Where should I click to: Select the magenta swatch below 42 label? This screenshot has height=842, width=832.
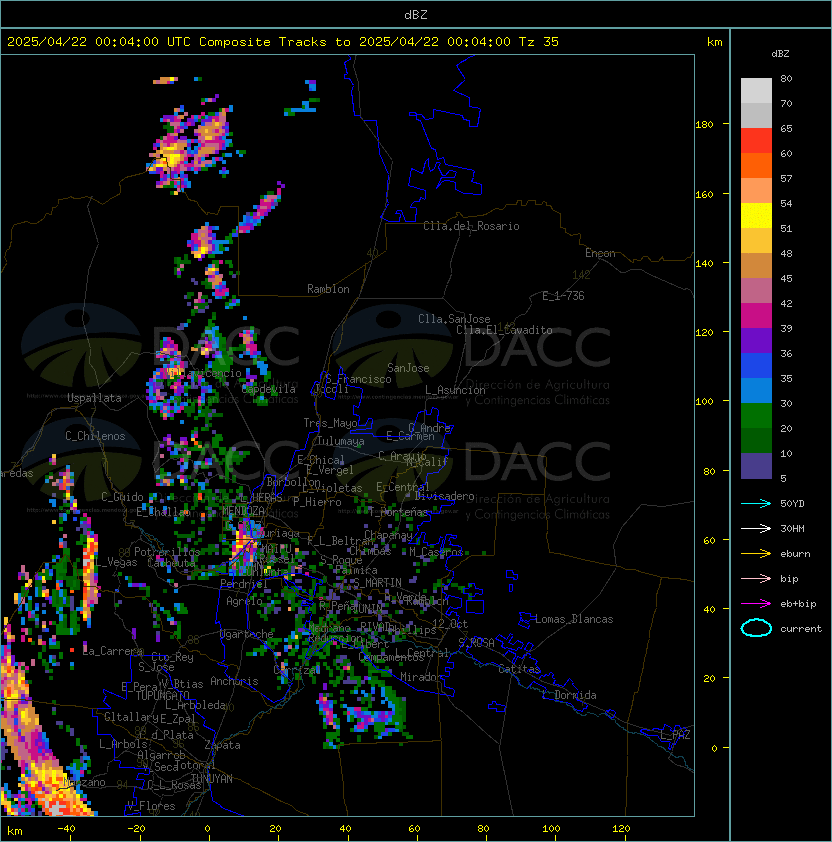click(756, 316)
